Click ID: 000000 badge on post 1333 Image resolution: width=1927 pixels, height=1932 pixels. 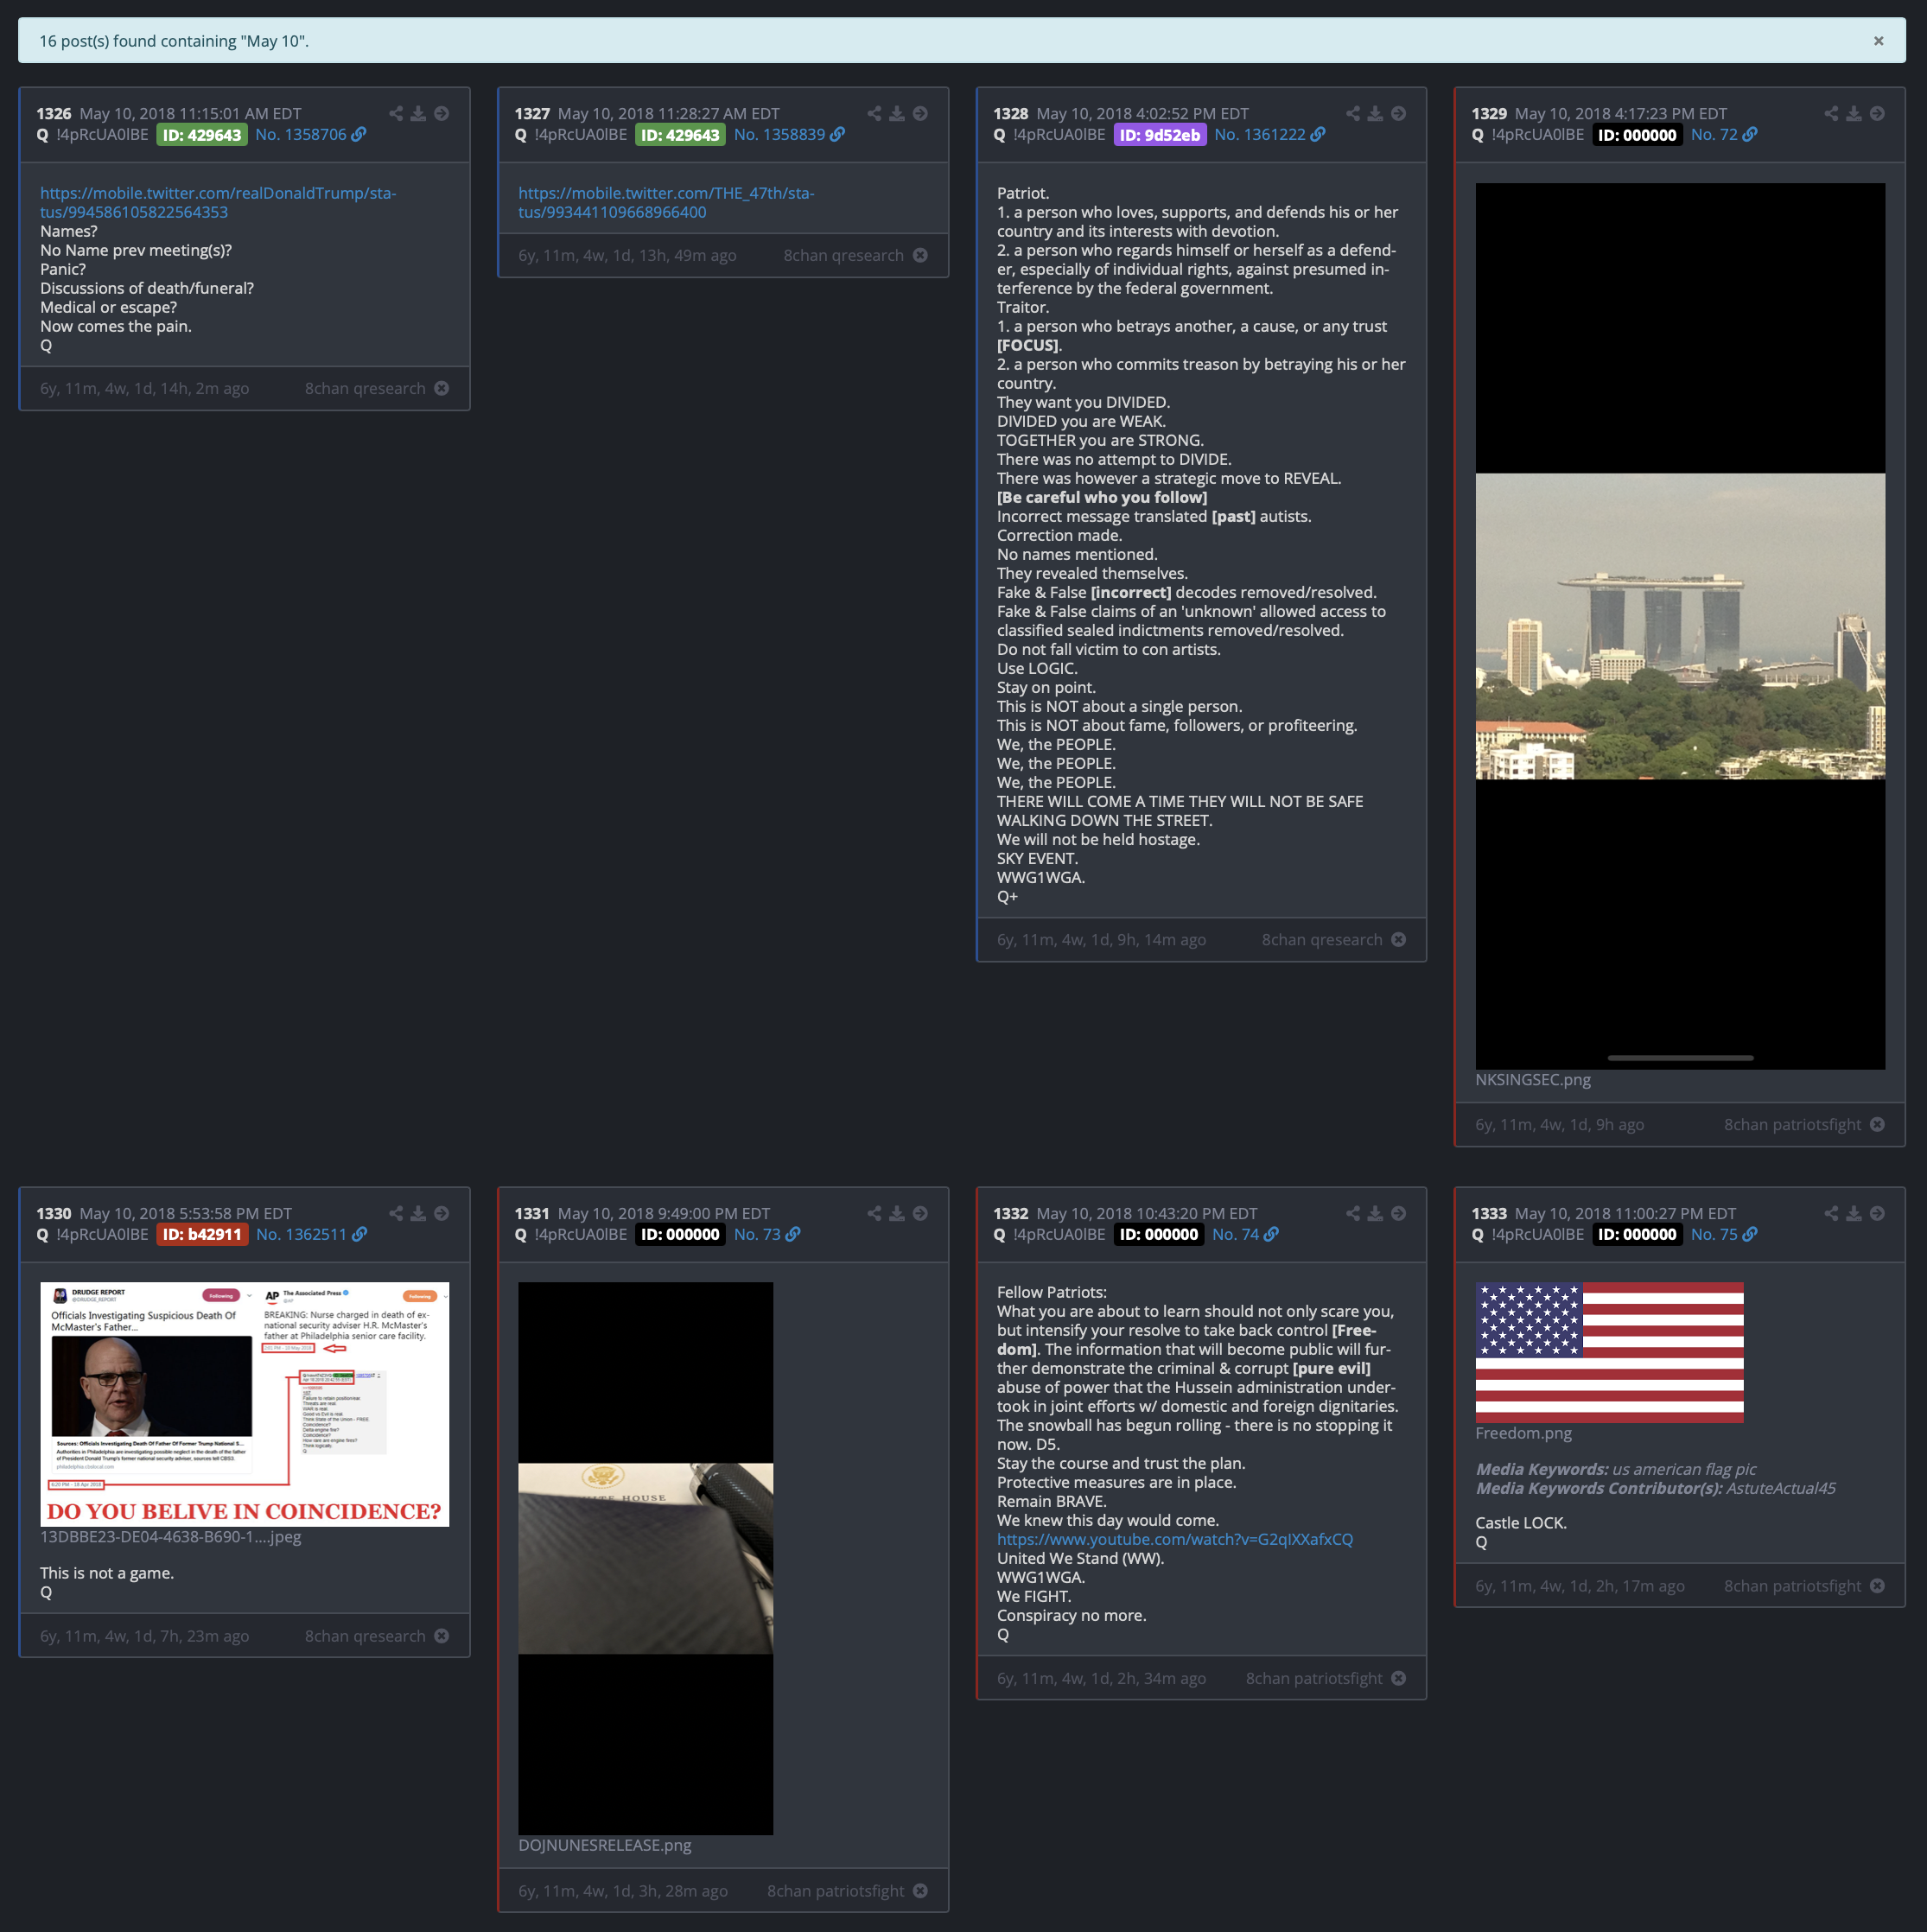point(1637,1234)
